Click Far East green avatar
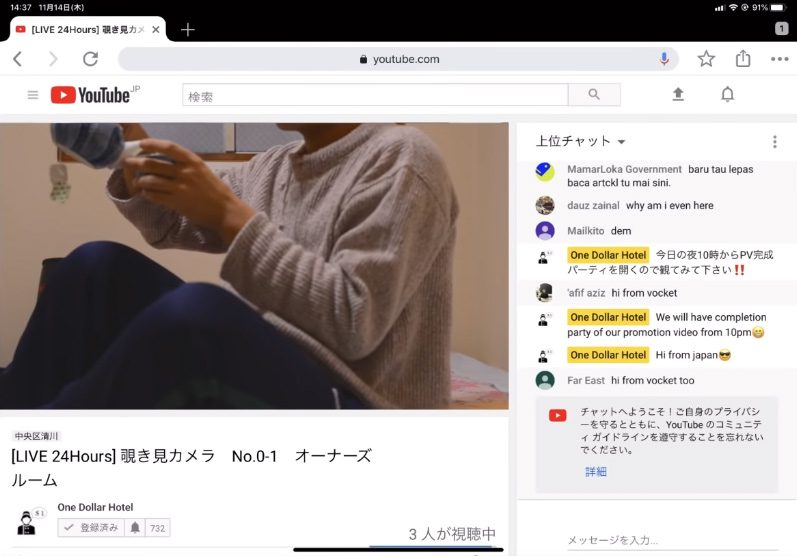The image size is (797, 556). click(x=545, y=380)
